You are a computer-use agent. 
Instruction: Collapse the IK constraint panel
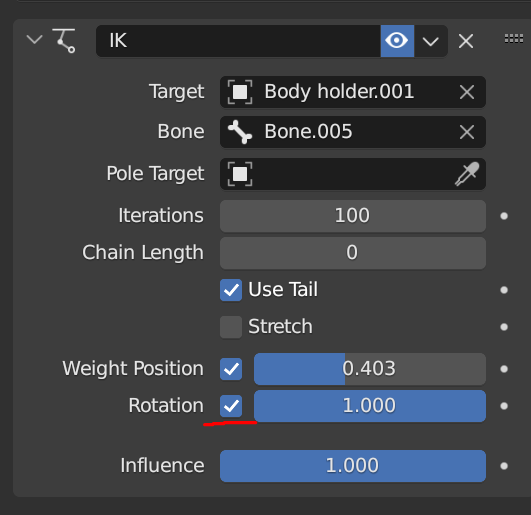click(x=35, y=40)
